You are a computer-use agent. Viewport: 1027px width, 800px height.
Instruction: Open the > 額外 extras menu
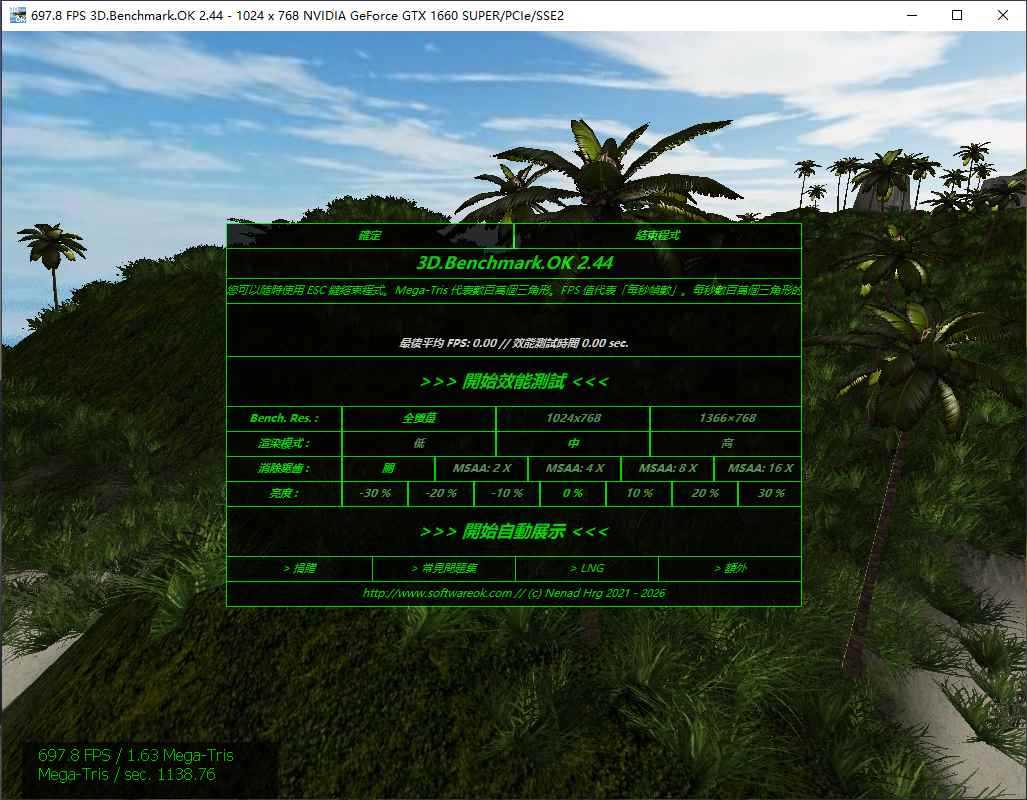(729, 567)
